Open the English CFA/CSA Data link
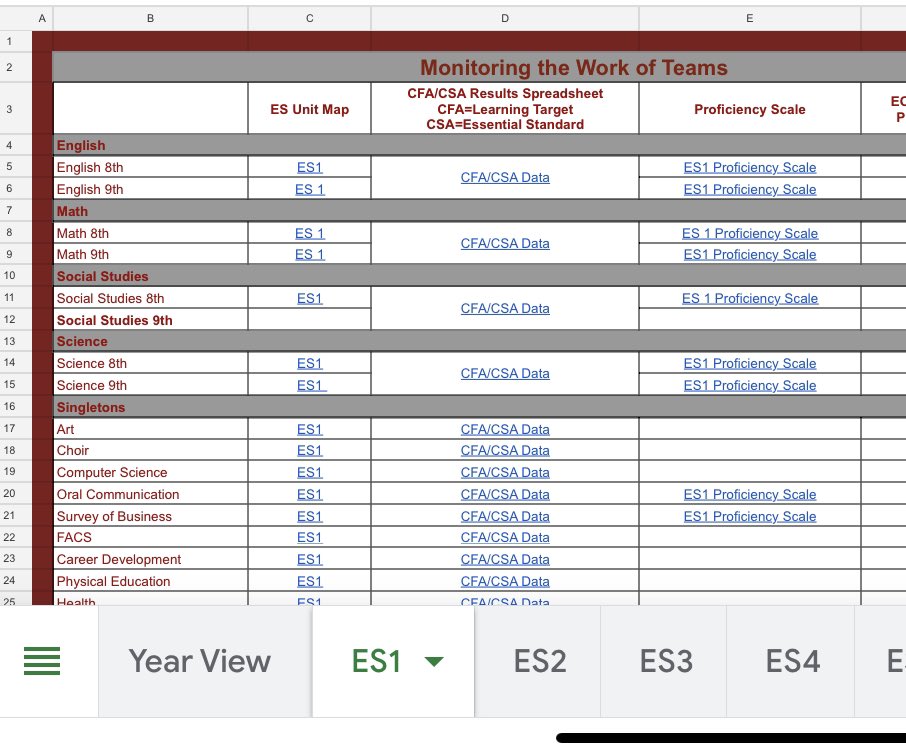 coord(505,178)
